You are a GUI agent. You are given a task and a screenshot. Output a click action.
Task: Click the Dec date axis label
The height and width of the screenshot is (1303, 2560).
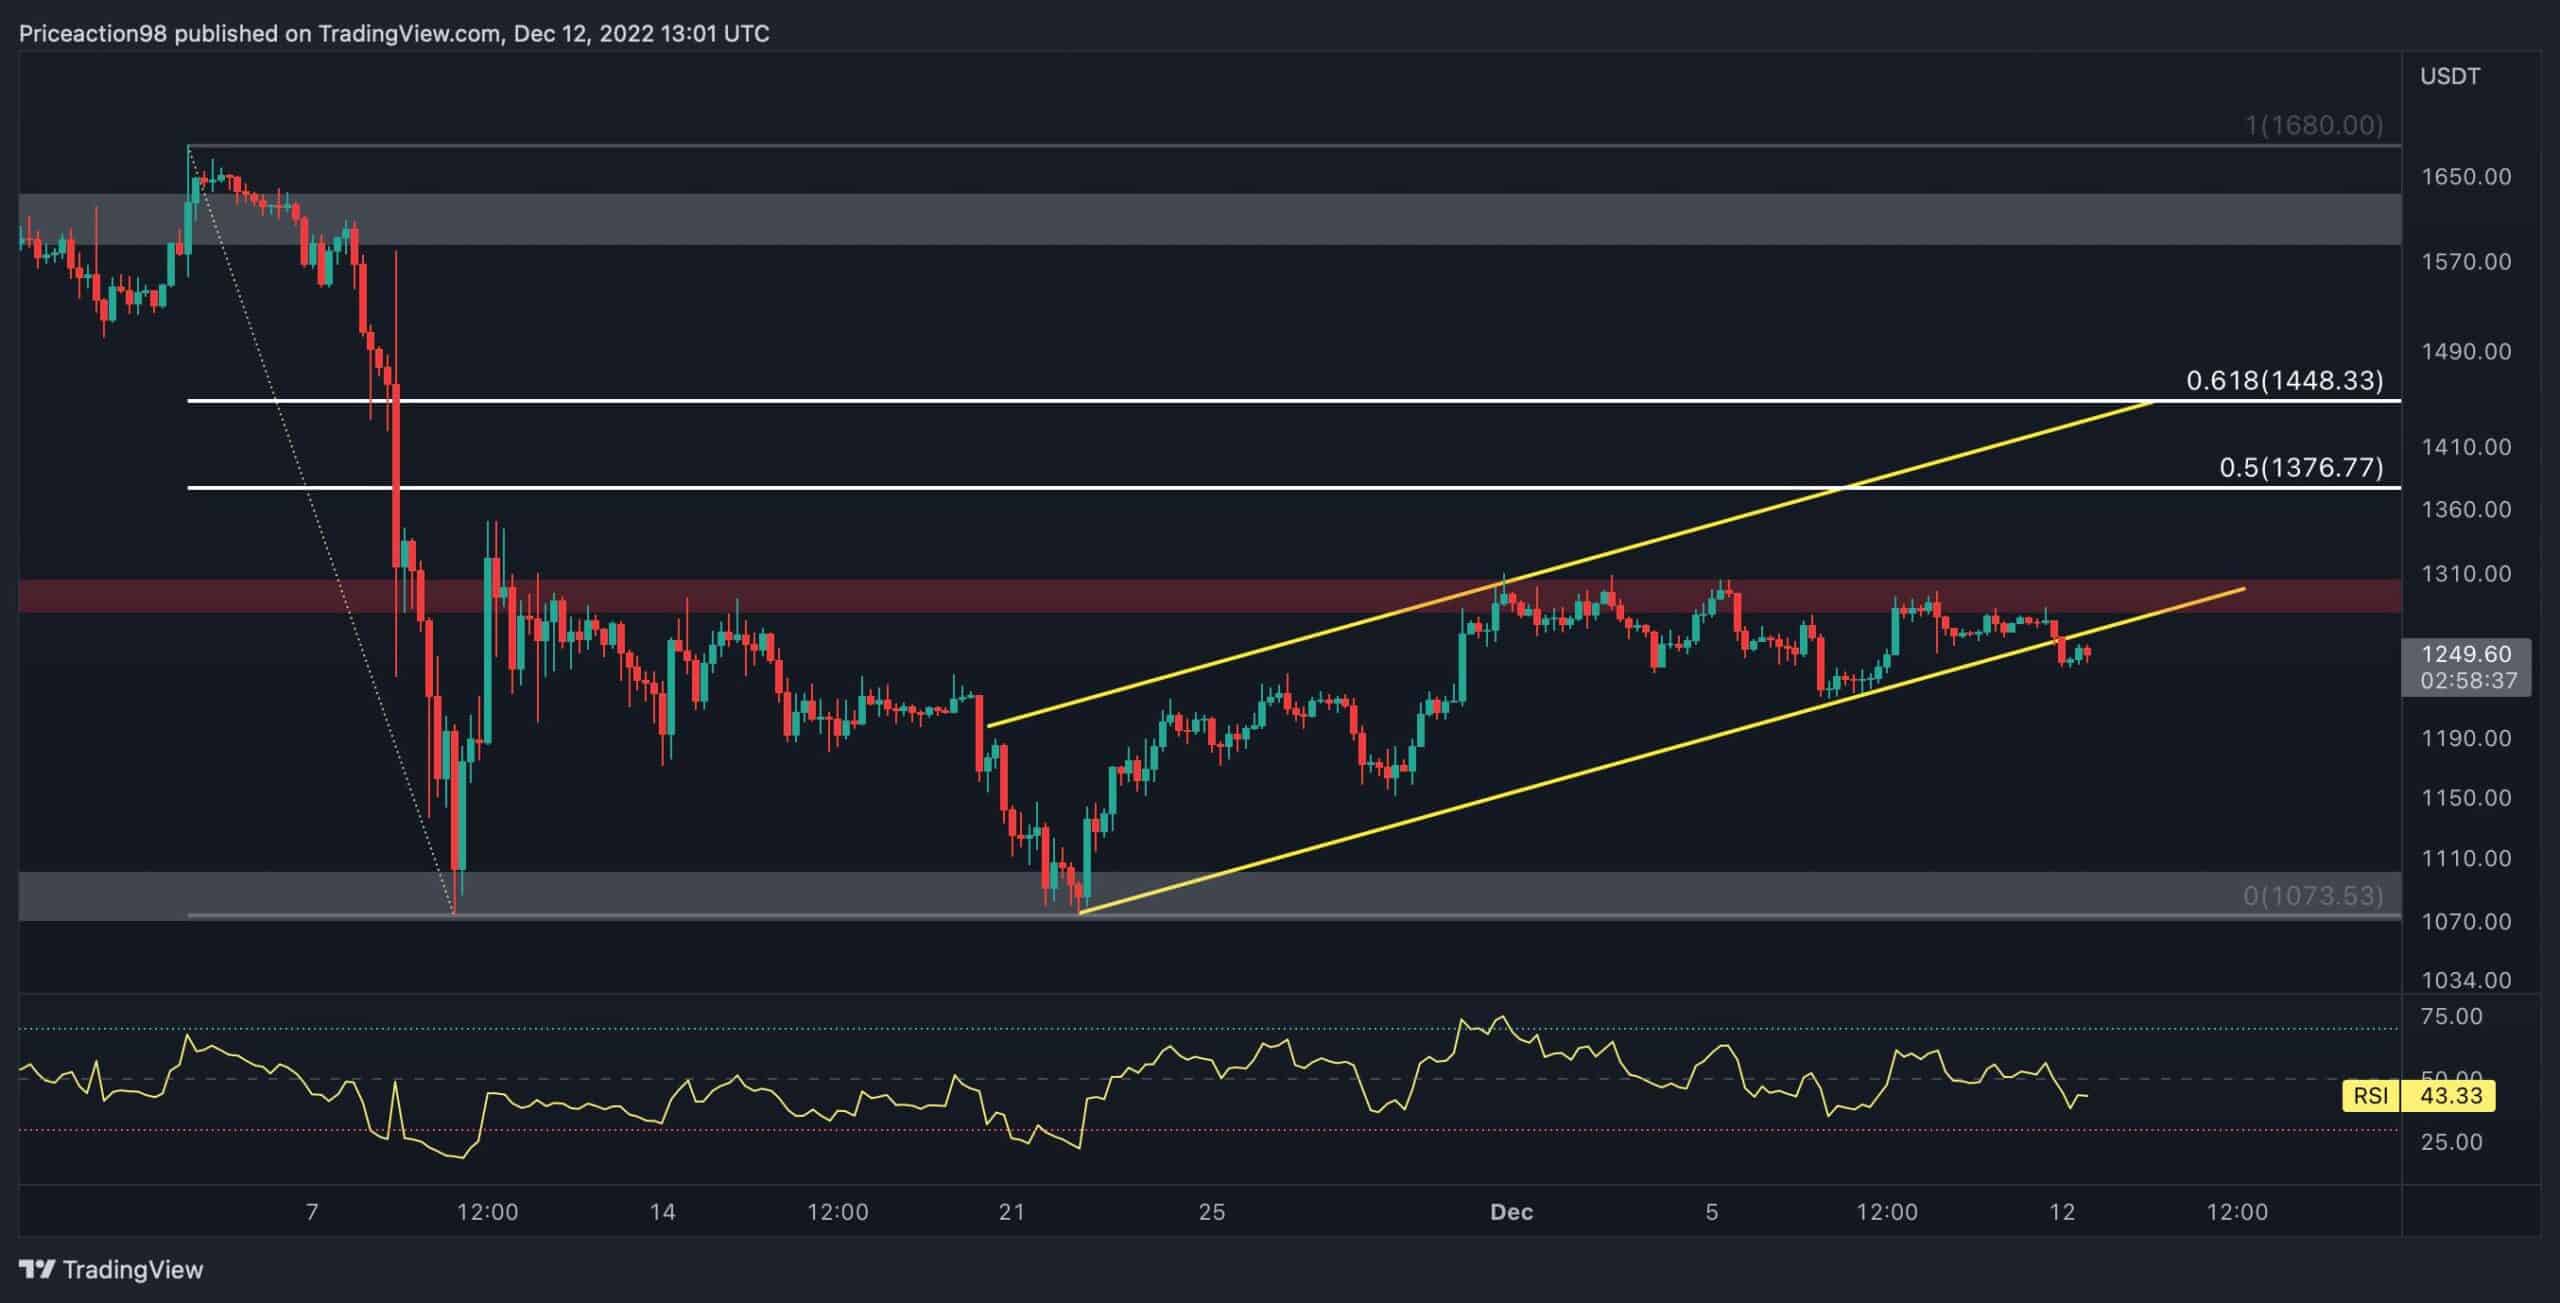[x=1510, y=1212]
